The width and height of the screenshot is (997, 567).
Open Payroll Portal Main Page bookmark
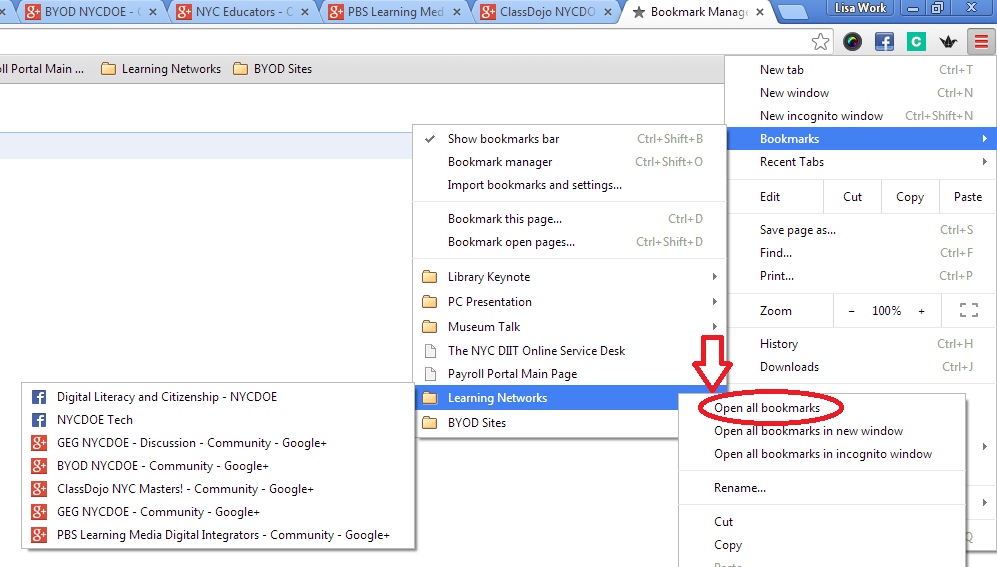point(570,374)
